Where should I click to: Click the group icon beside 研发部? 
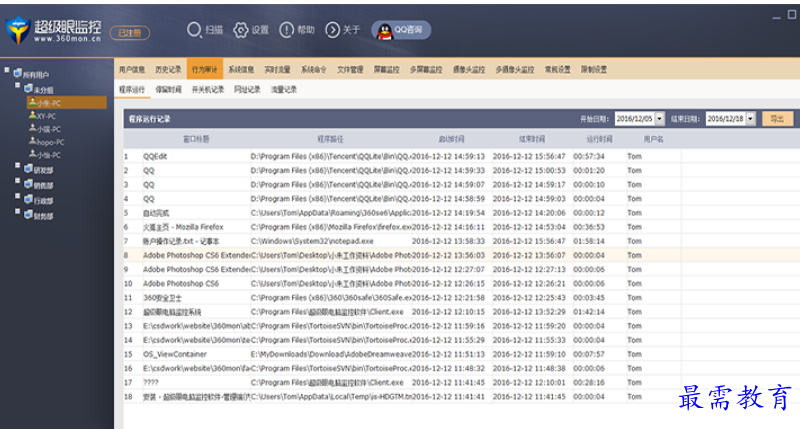coord(29,169)
